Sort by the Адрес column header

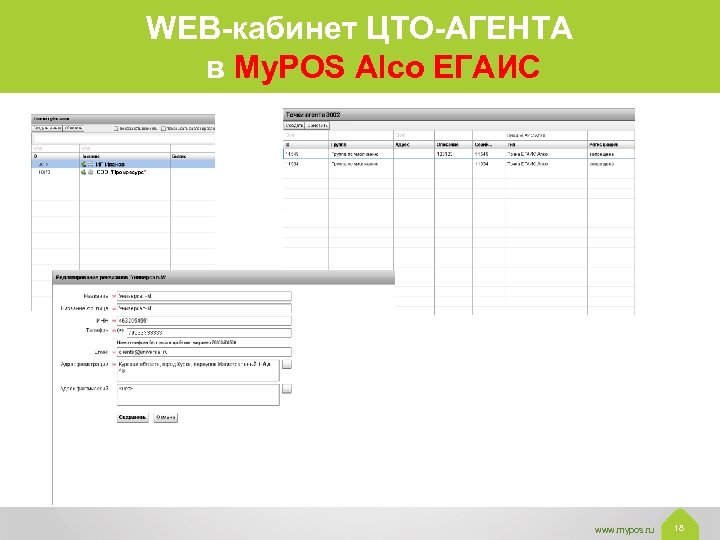[x=414, y=145]
